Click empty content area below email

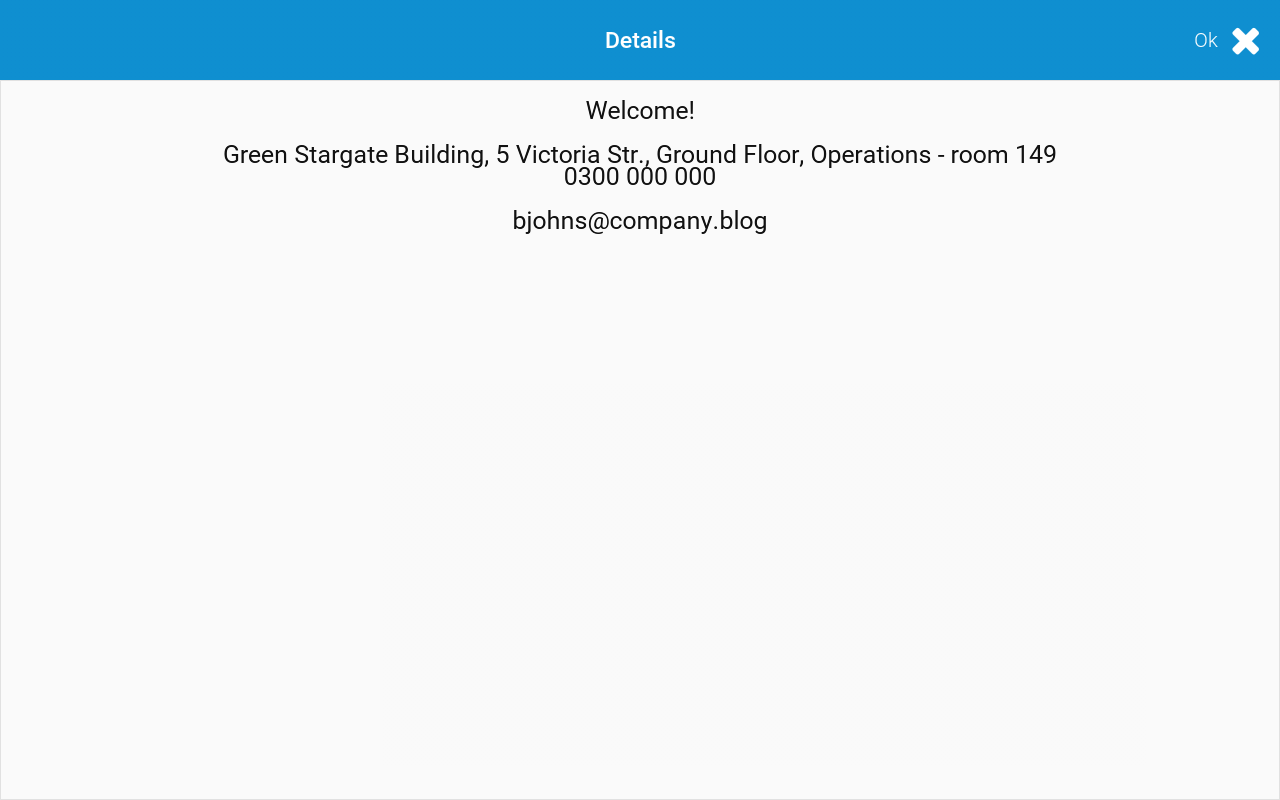[x=640, y=500]
